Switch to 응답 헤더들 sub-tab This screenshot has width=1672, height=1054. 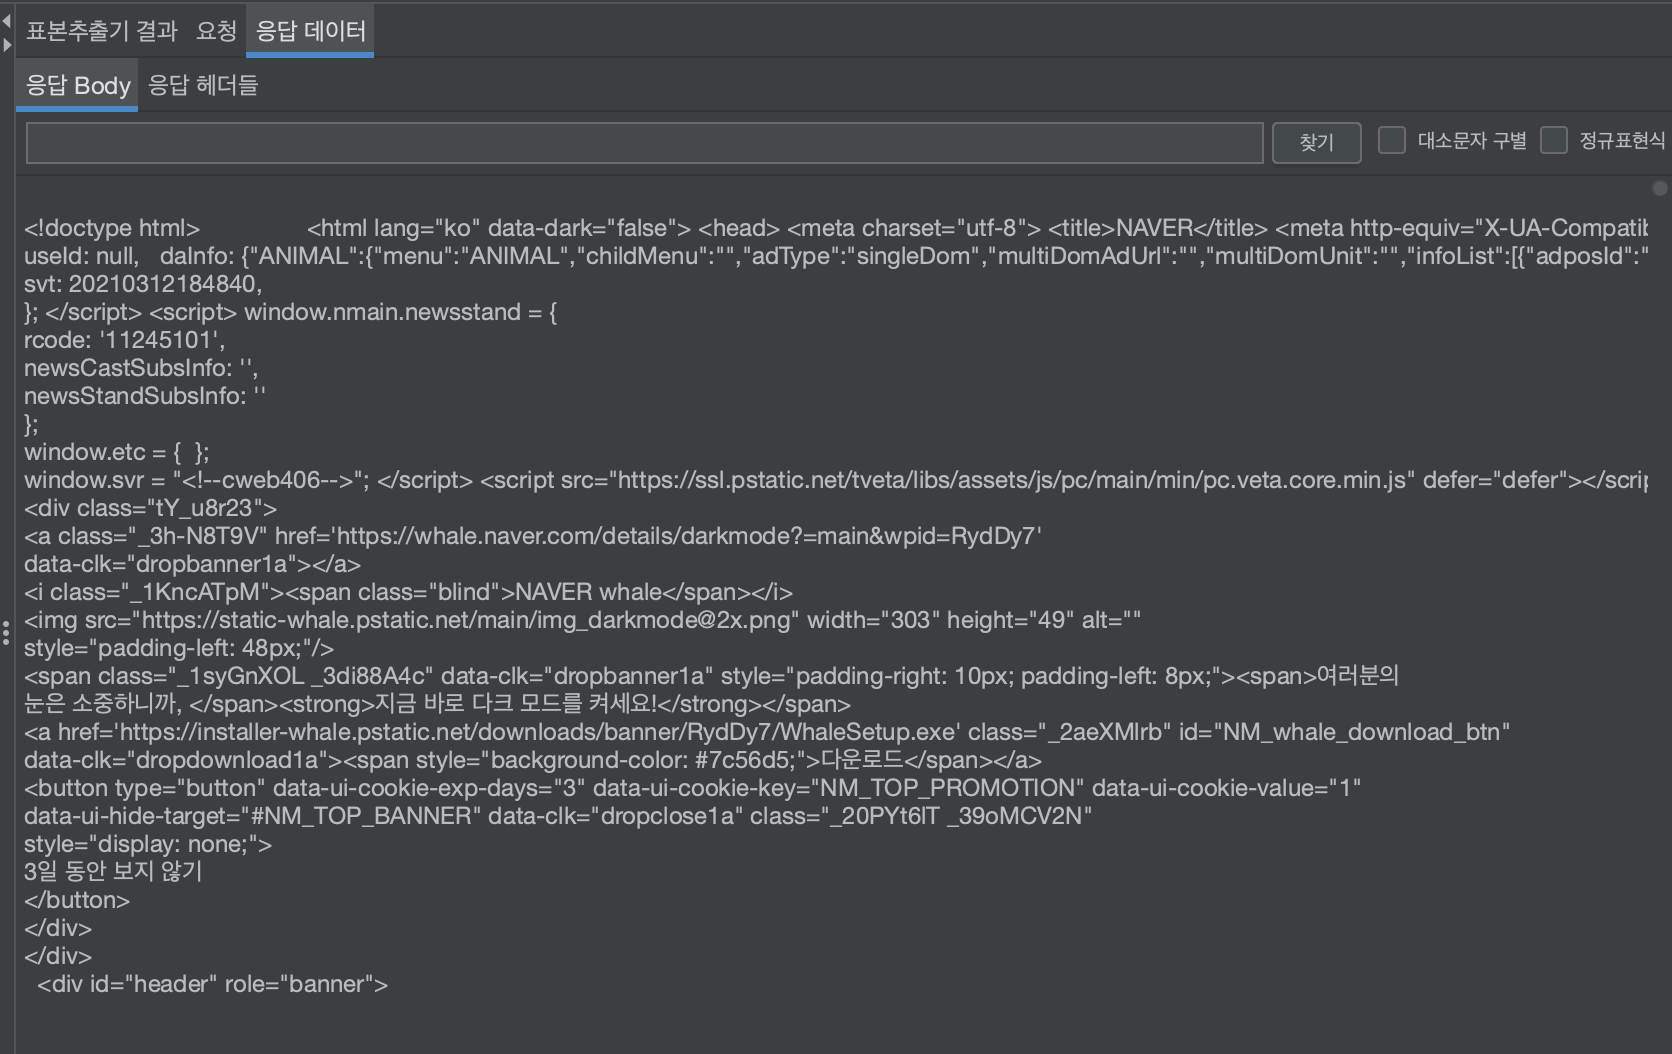click(x=203, y=85)
